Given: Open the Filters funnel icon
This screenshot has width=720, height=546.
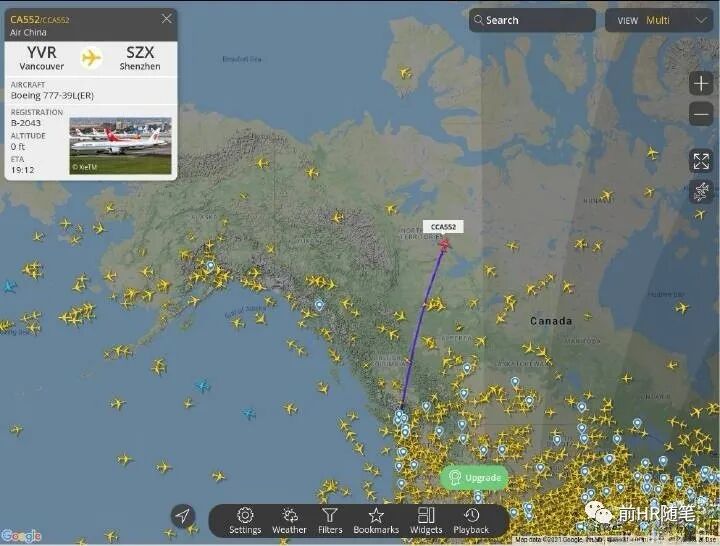Looking at the screenshot, I should point(330,515).
